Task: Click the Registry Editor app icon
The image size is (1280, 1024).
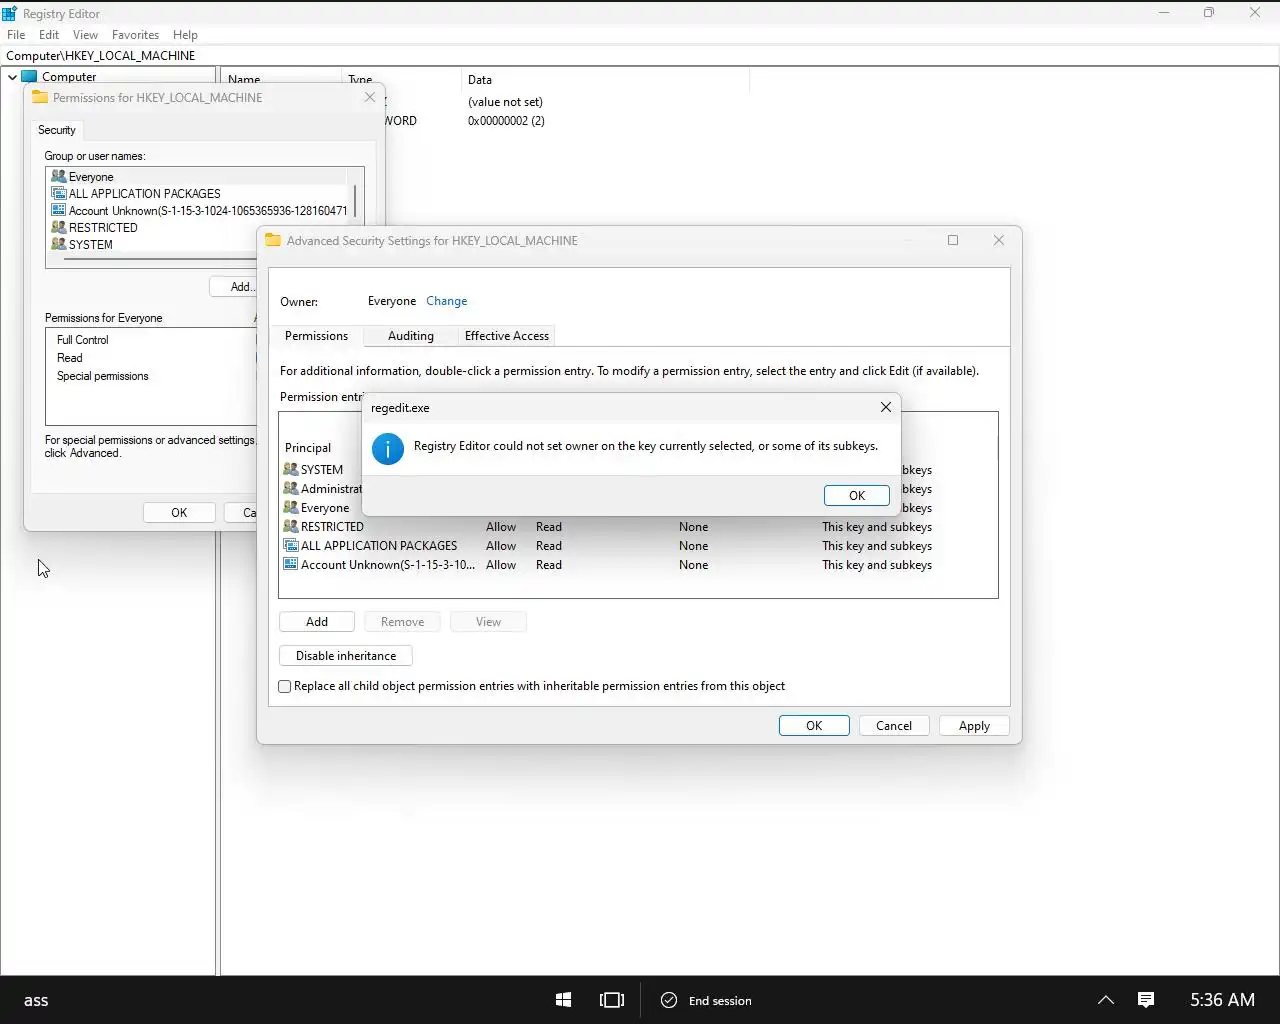Action: tap(10, 14)
